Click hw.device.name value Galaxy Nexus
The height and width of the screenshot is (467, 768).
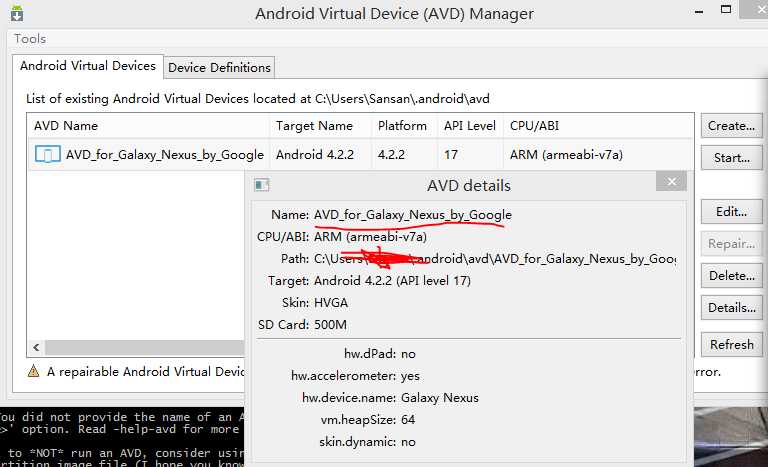point(440,398)
